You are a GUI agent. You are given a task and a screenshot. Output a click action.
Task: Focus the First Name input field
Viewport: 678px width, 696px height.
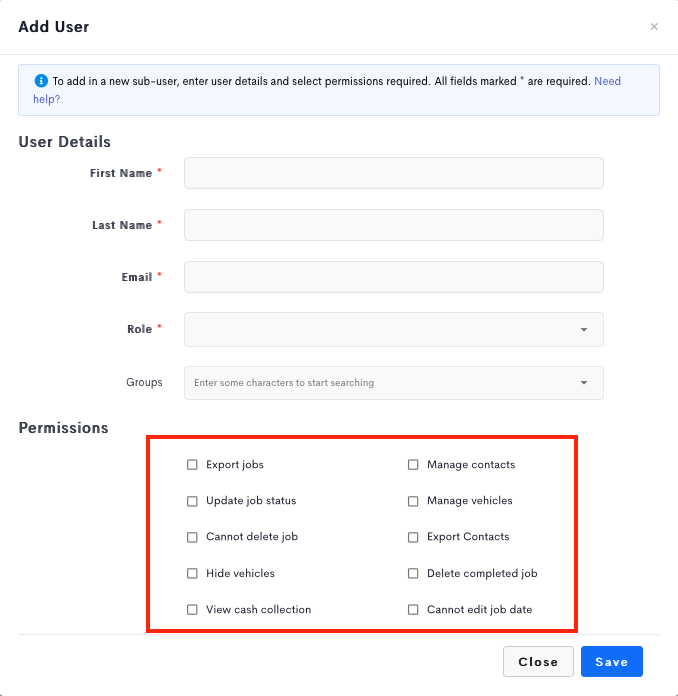(394, 173)
